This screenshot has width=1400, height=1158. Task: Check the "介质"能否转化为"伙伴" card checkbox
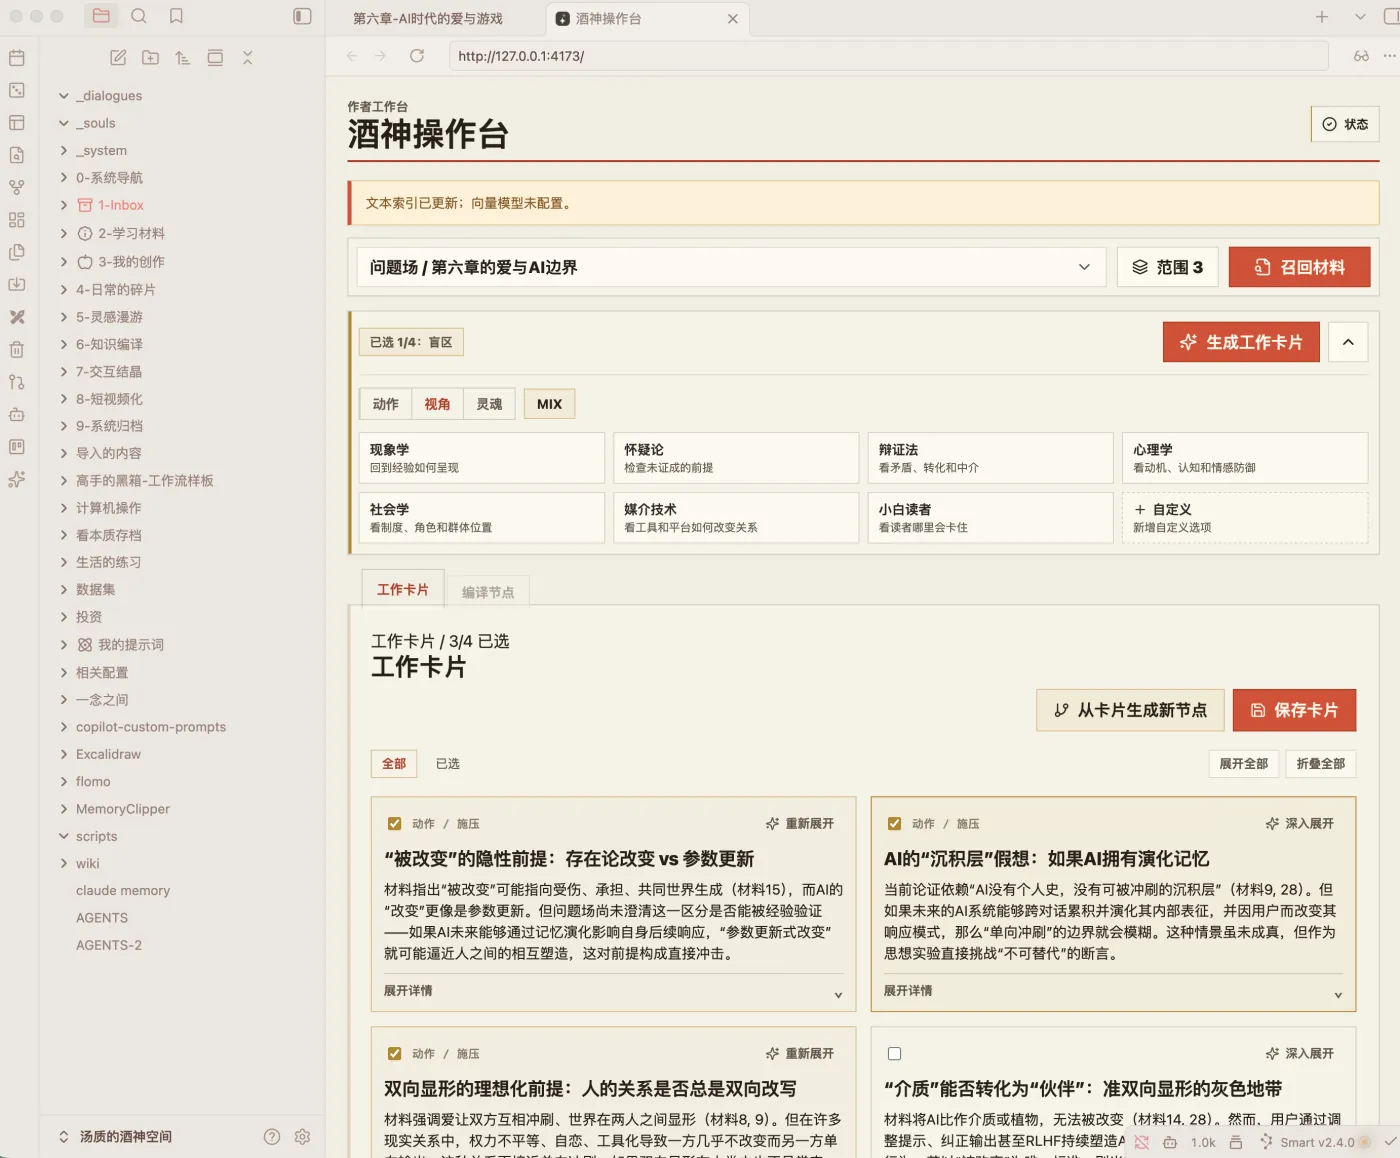tap(894, 1054)
